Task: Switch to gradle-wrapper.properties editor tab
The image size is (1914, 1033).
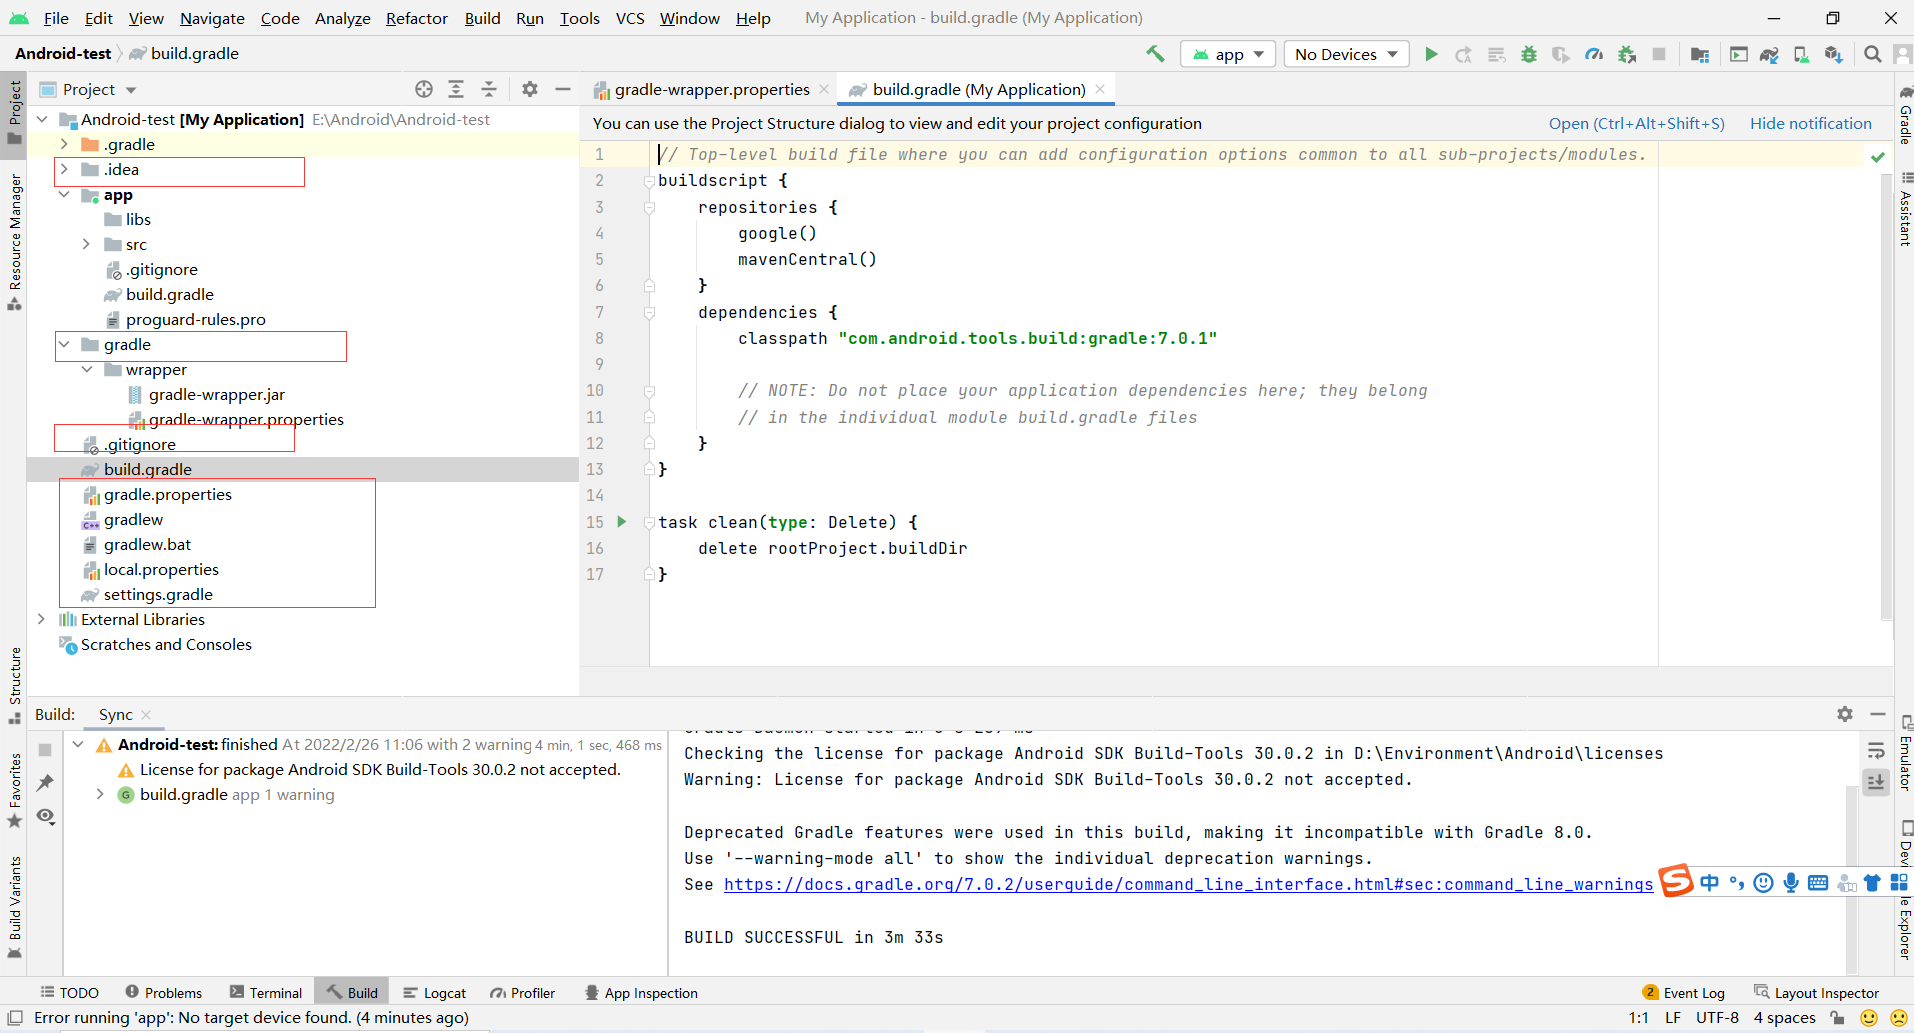Action: point(711,89)
